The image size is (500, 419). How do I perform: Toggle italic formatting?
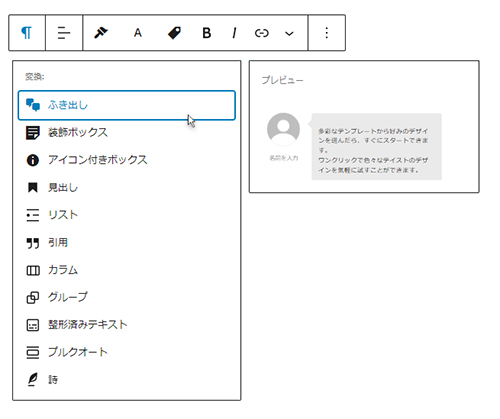tap(234, 33)
